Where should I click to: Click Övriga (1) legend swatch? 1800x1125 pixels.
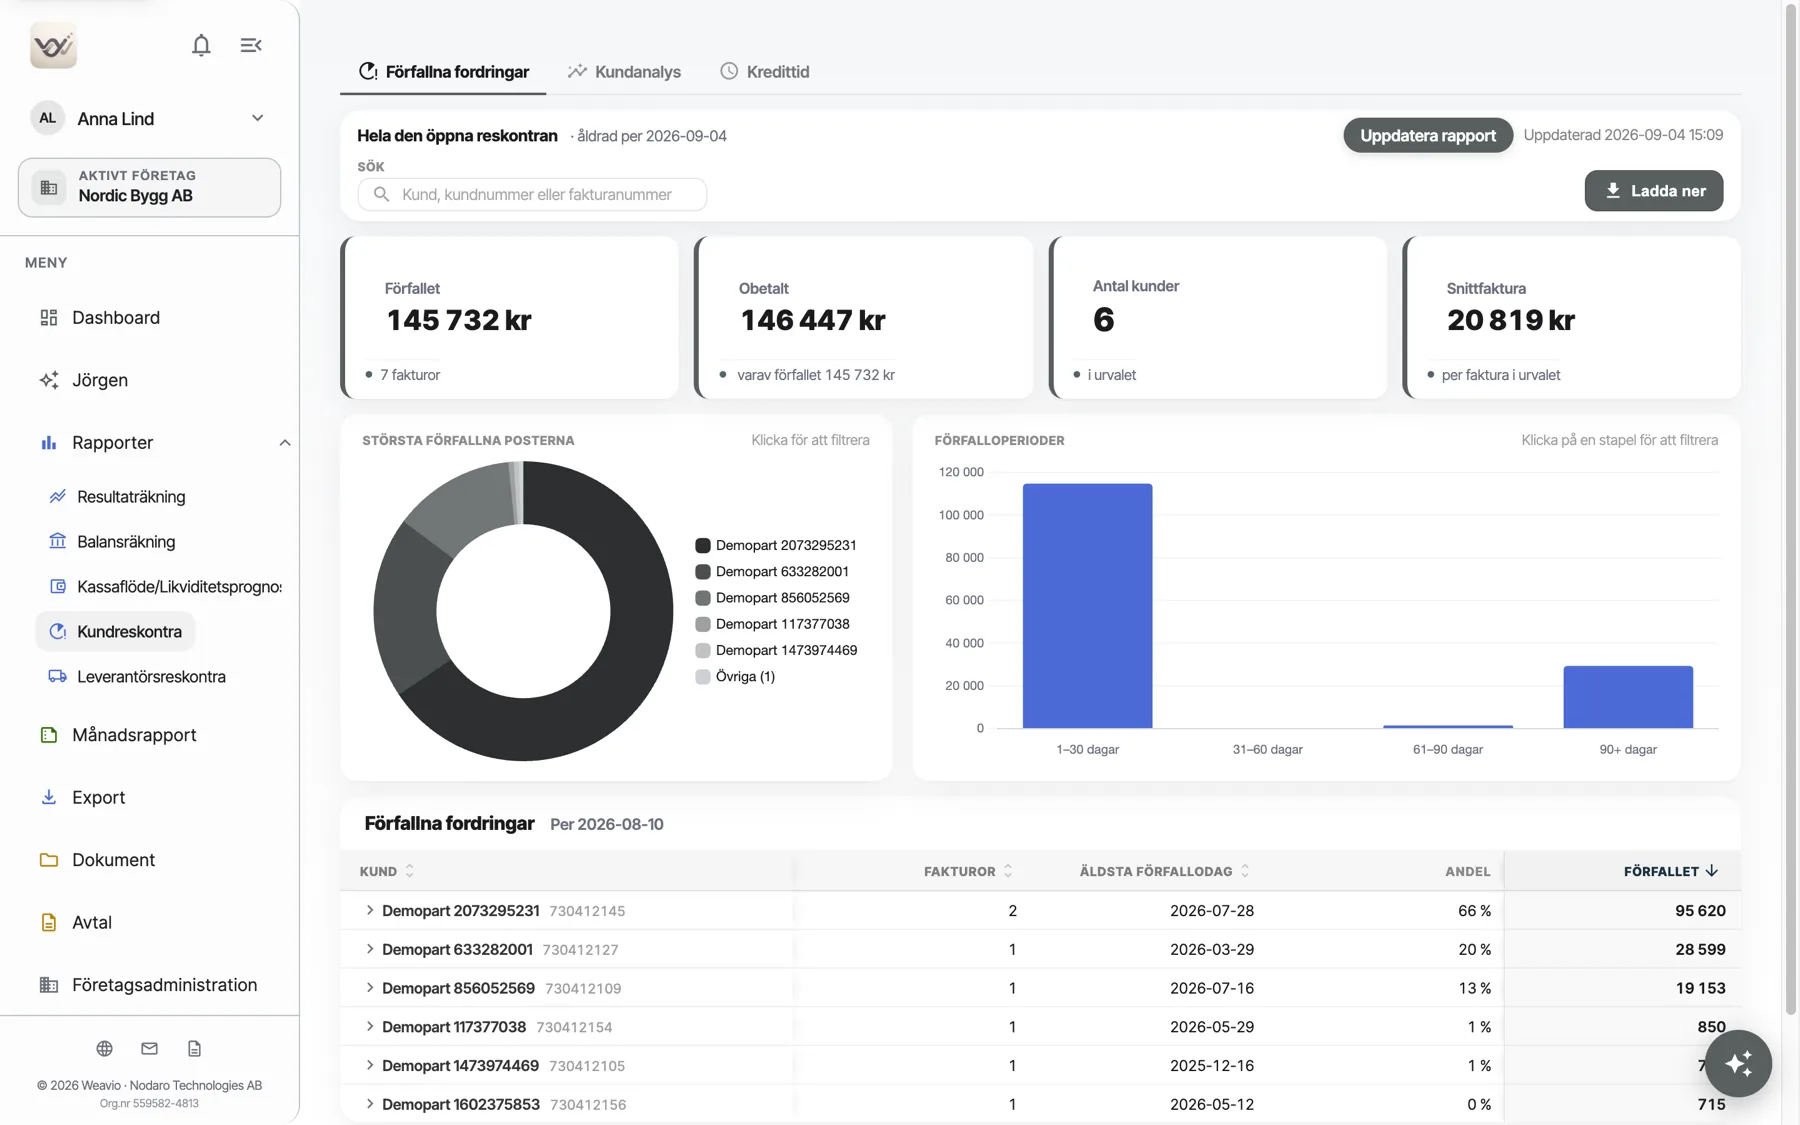point(703,676)
